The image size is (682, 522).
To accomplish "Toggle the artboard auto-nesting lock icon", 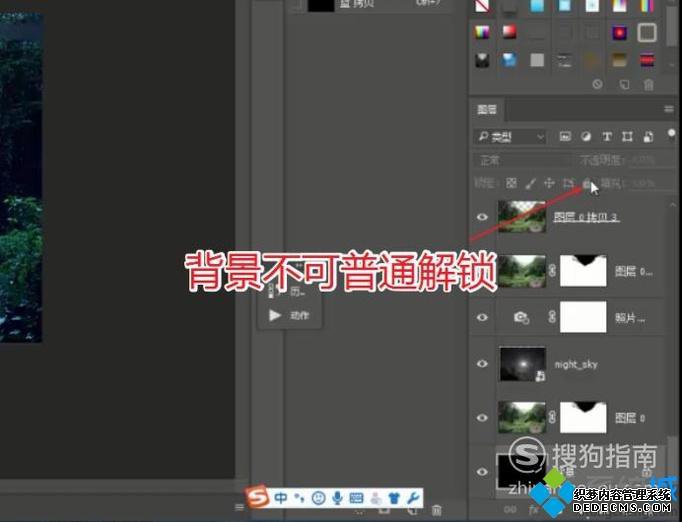I will tap(568, 184).
